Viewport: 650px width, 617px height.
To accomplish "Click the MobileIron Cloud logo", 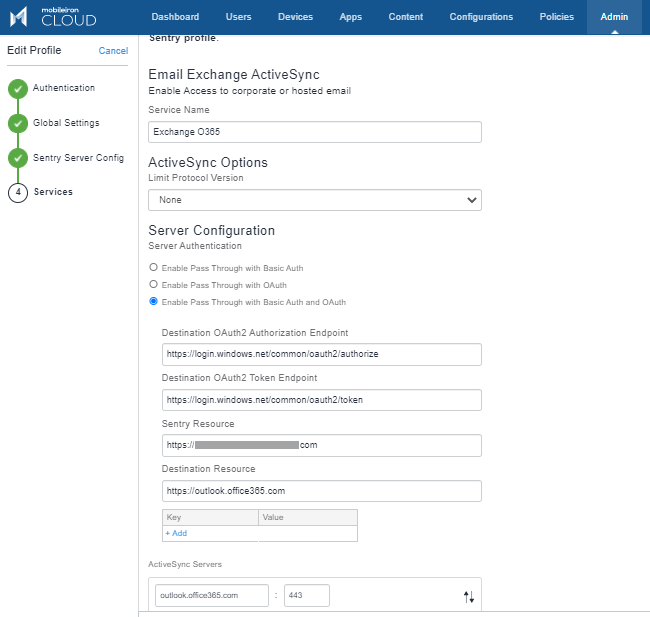I will [x=53, y=17].
